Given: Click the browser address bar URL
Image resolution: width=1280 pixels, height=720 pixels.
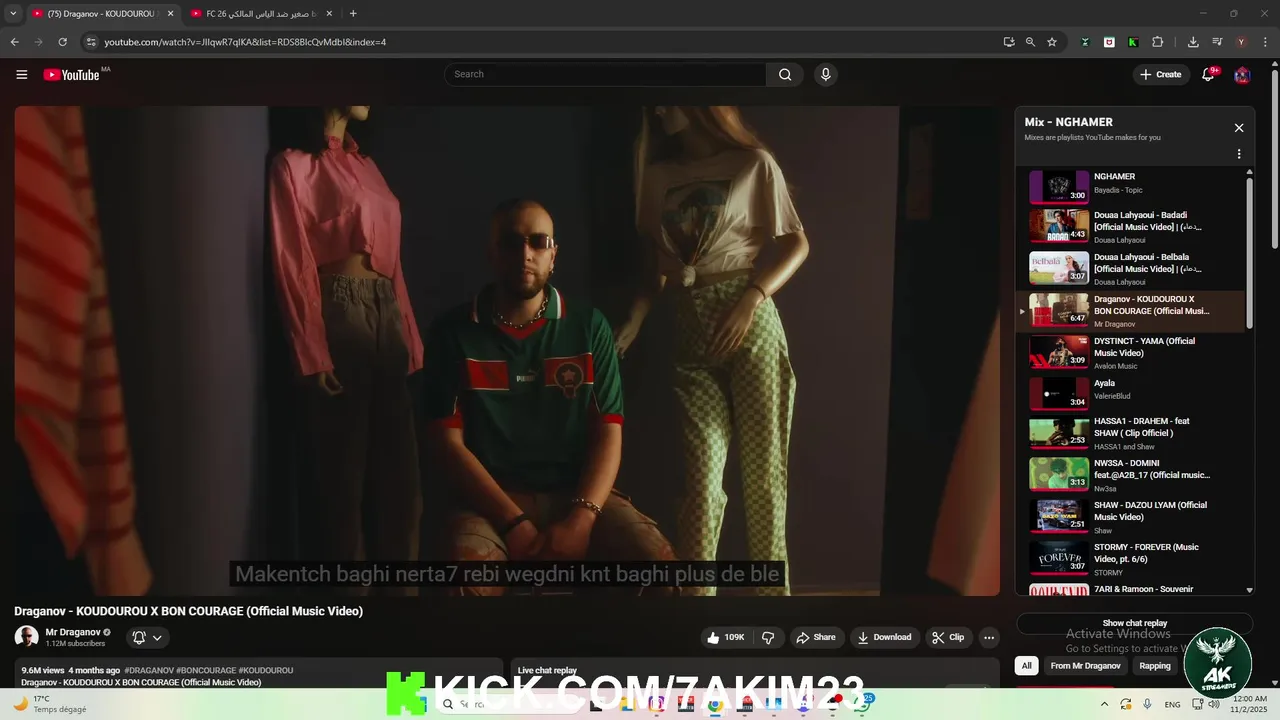Looking at the screenshot, I should coord(245,42).
